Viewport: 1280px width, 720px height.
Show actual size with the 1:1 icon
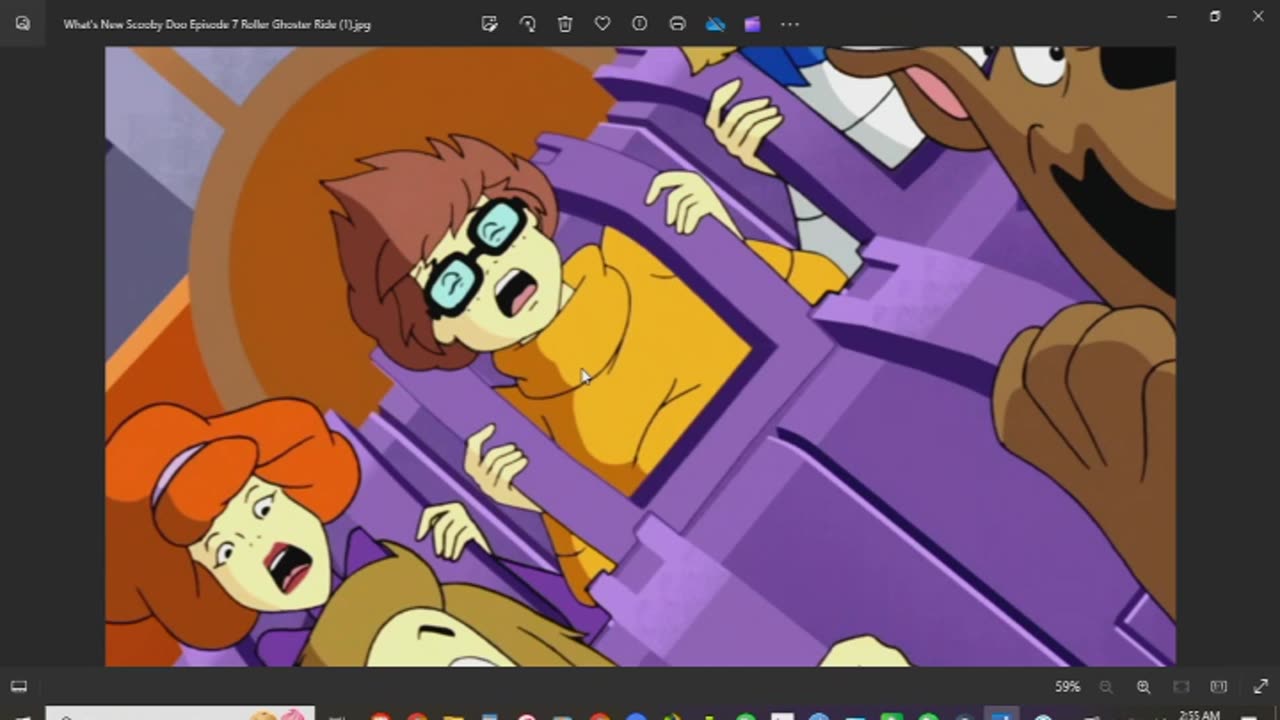[x=1218, y=686]
